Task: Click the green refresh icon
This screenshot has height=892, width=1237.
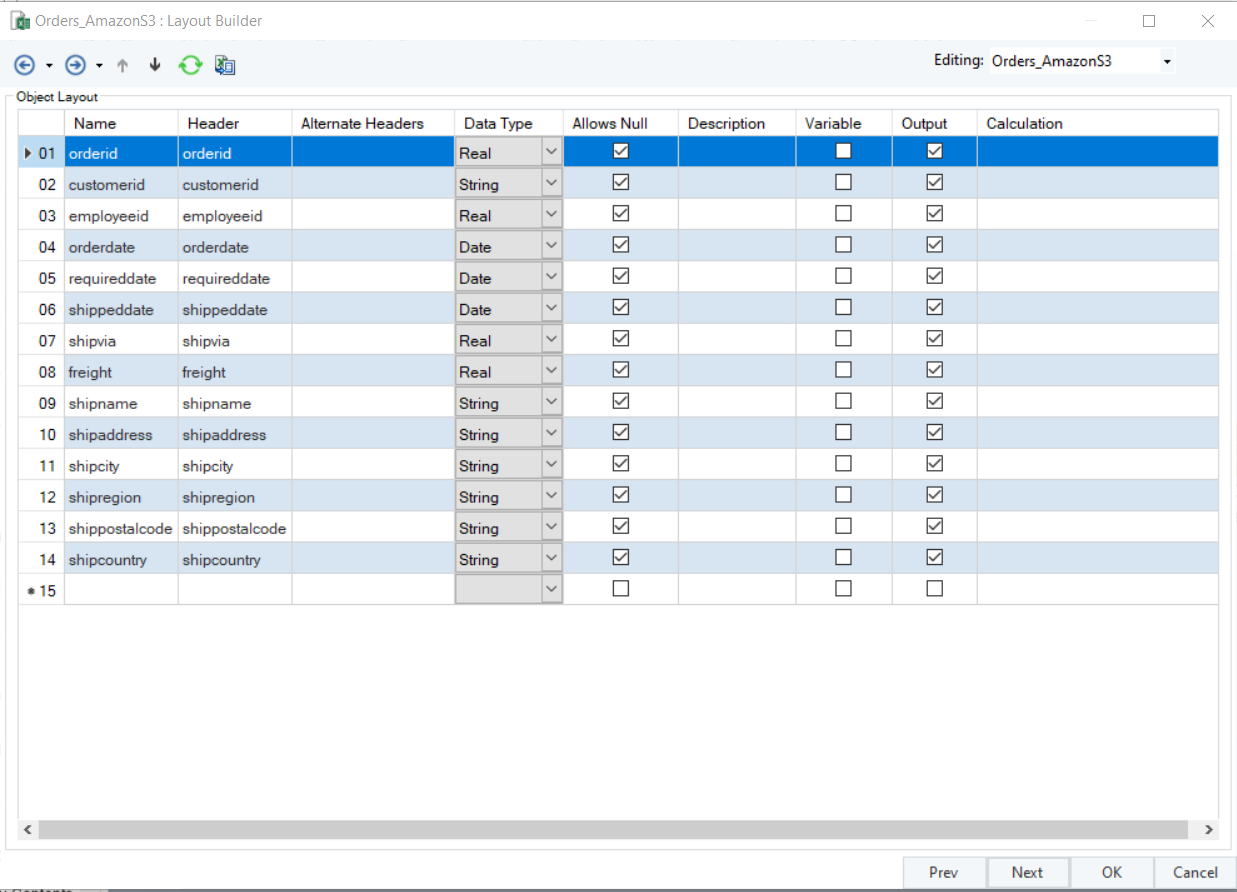Action: 190,65
